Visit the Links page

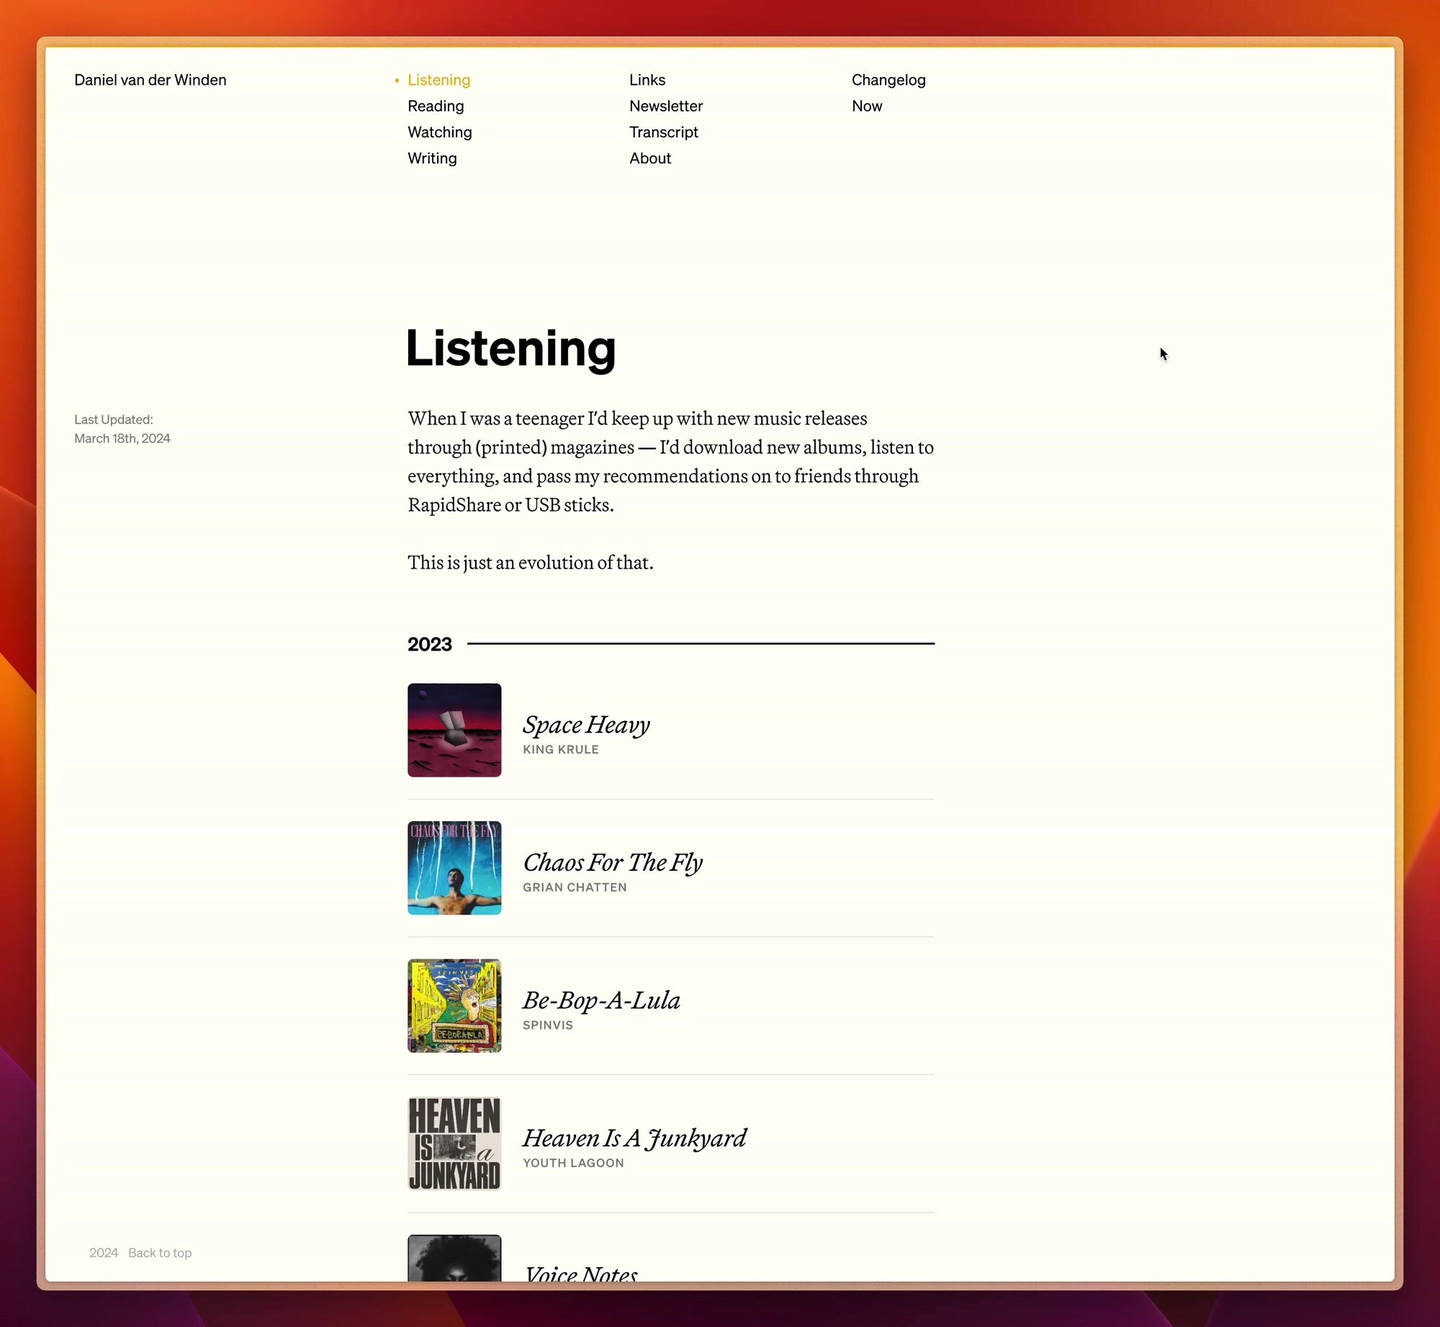point(647,80)
